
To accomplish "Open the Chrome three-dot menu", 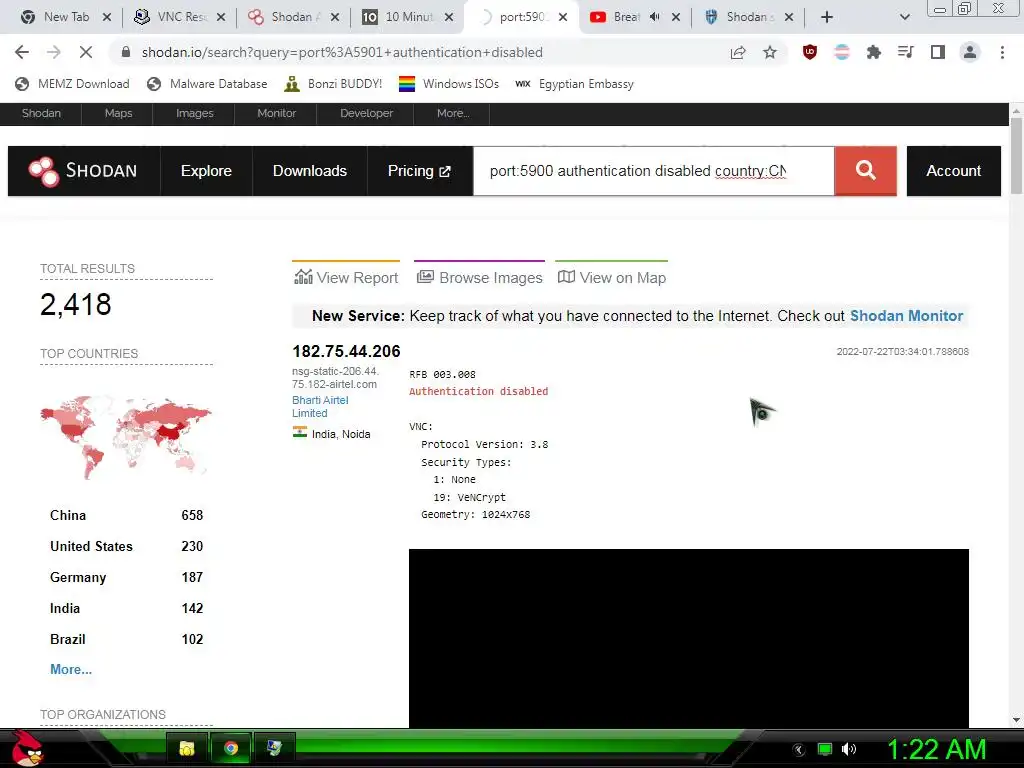I will tap(1002, 52).
